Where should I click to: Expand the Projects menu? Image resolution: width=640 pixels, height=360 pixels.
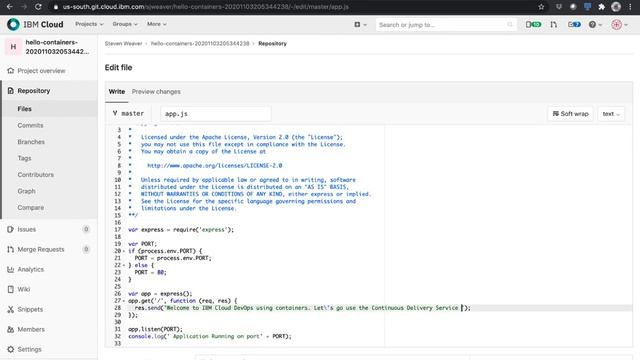(89, 24)
